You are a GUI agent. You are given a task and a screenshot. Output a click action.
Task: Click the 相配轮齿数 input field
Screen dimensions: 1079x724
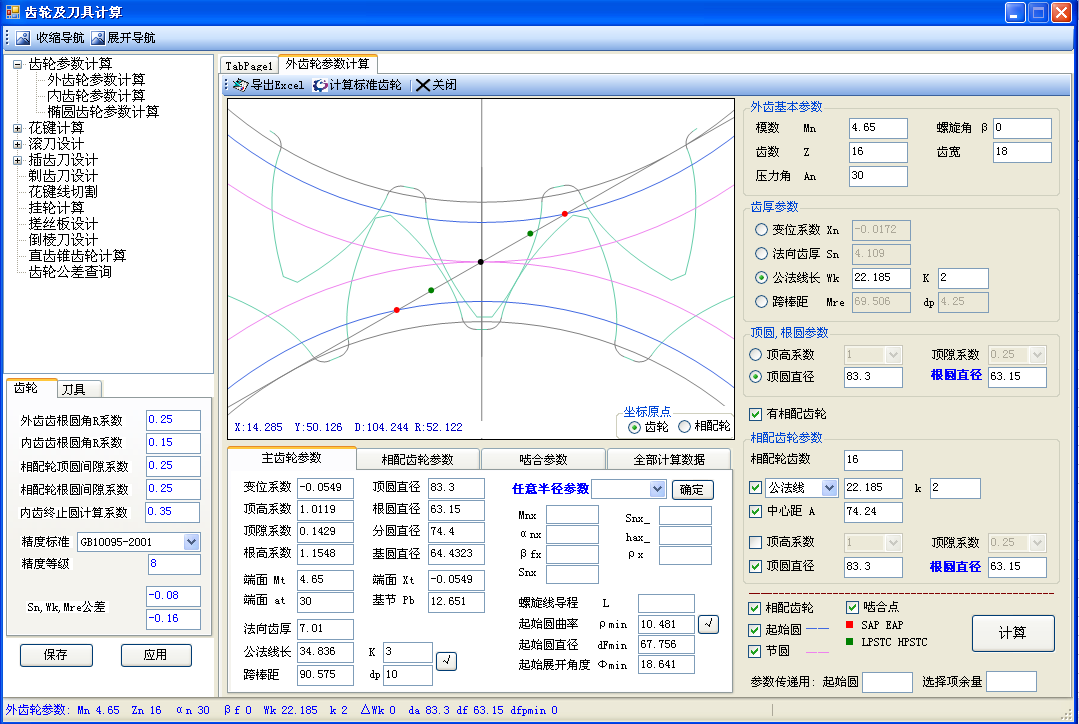[x=873, y=460]
